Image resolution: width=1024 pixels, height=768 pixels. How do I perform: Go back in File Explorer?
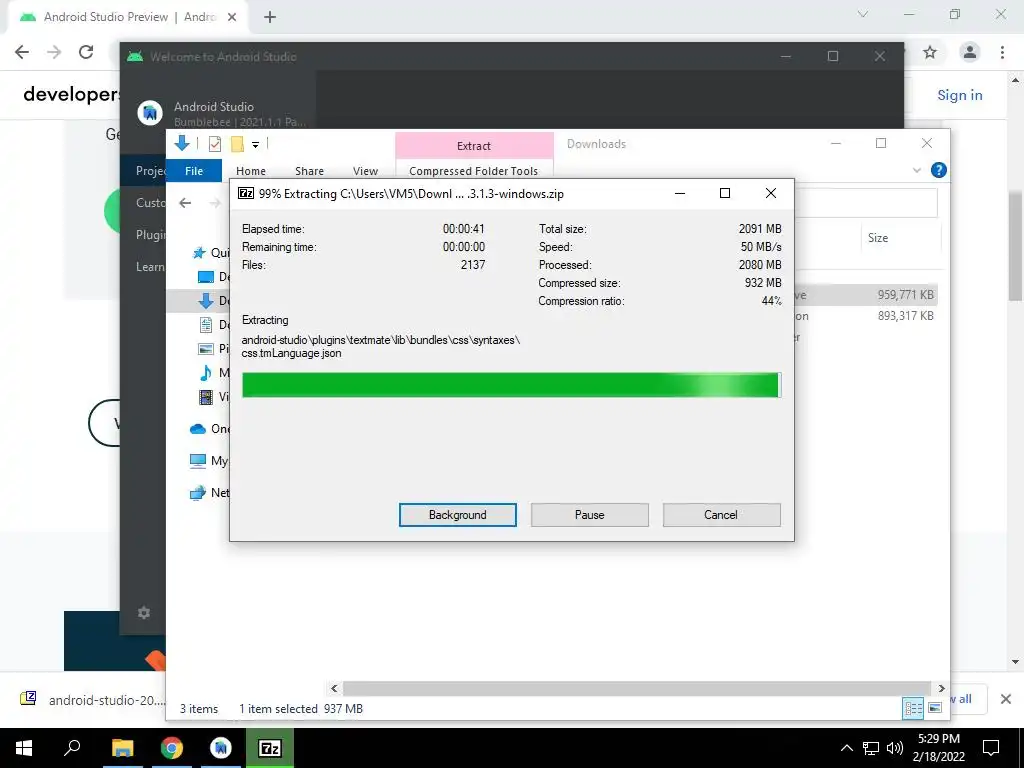click(185, 203)
